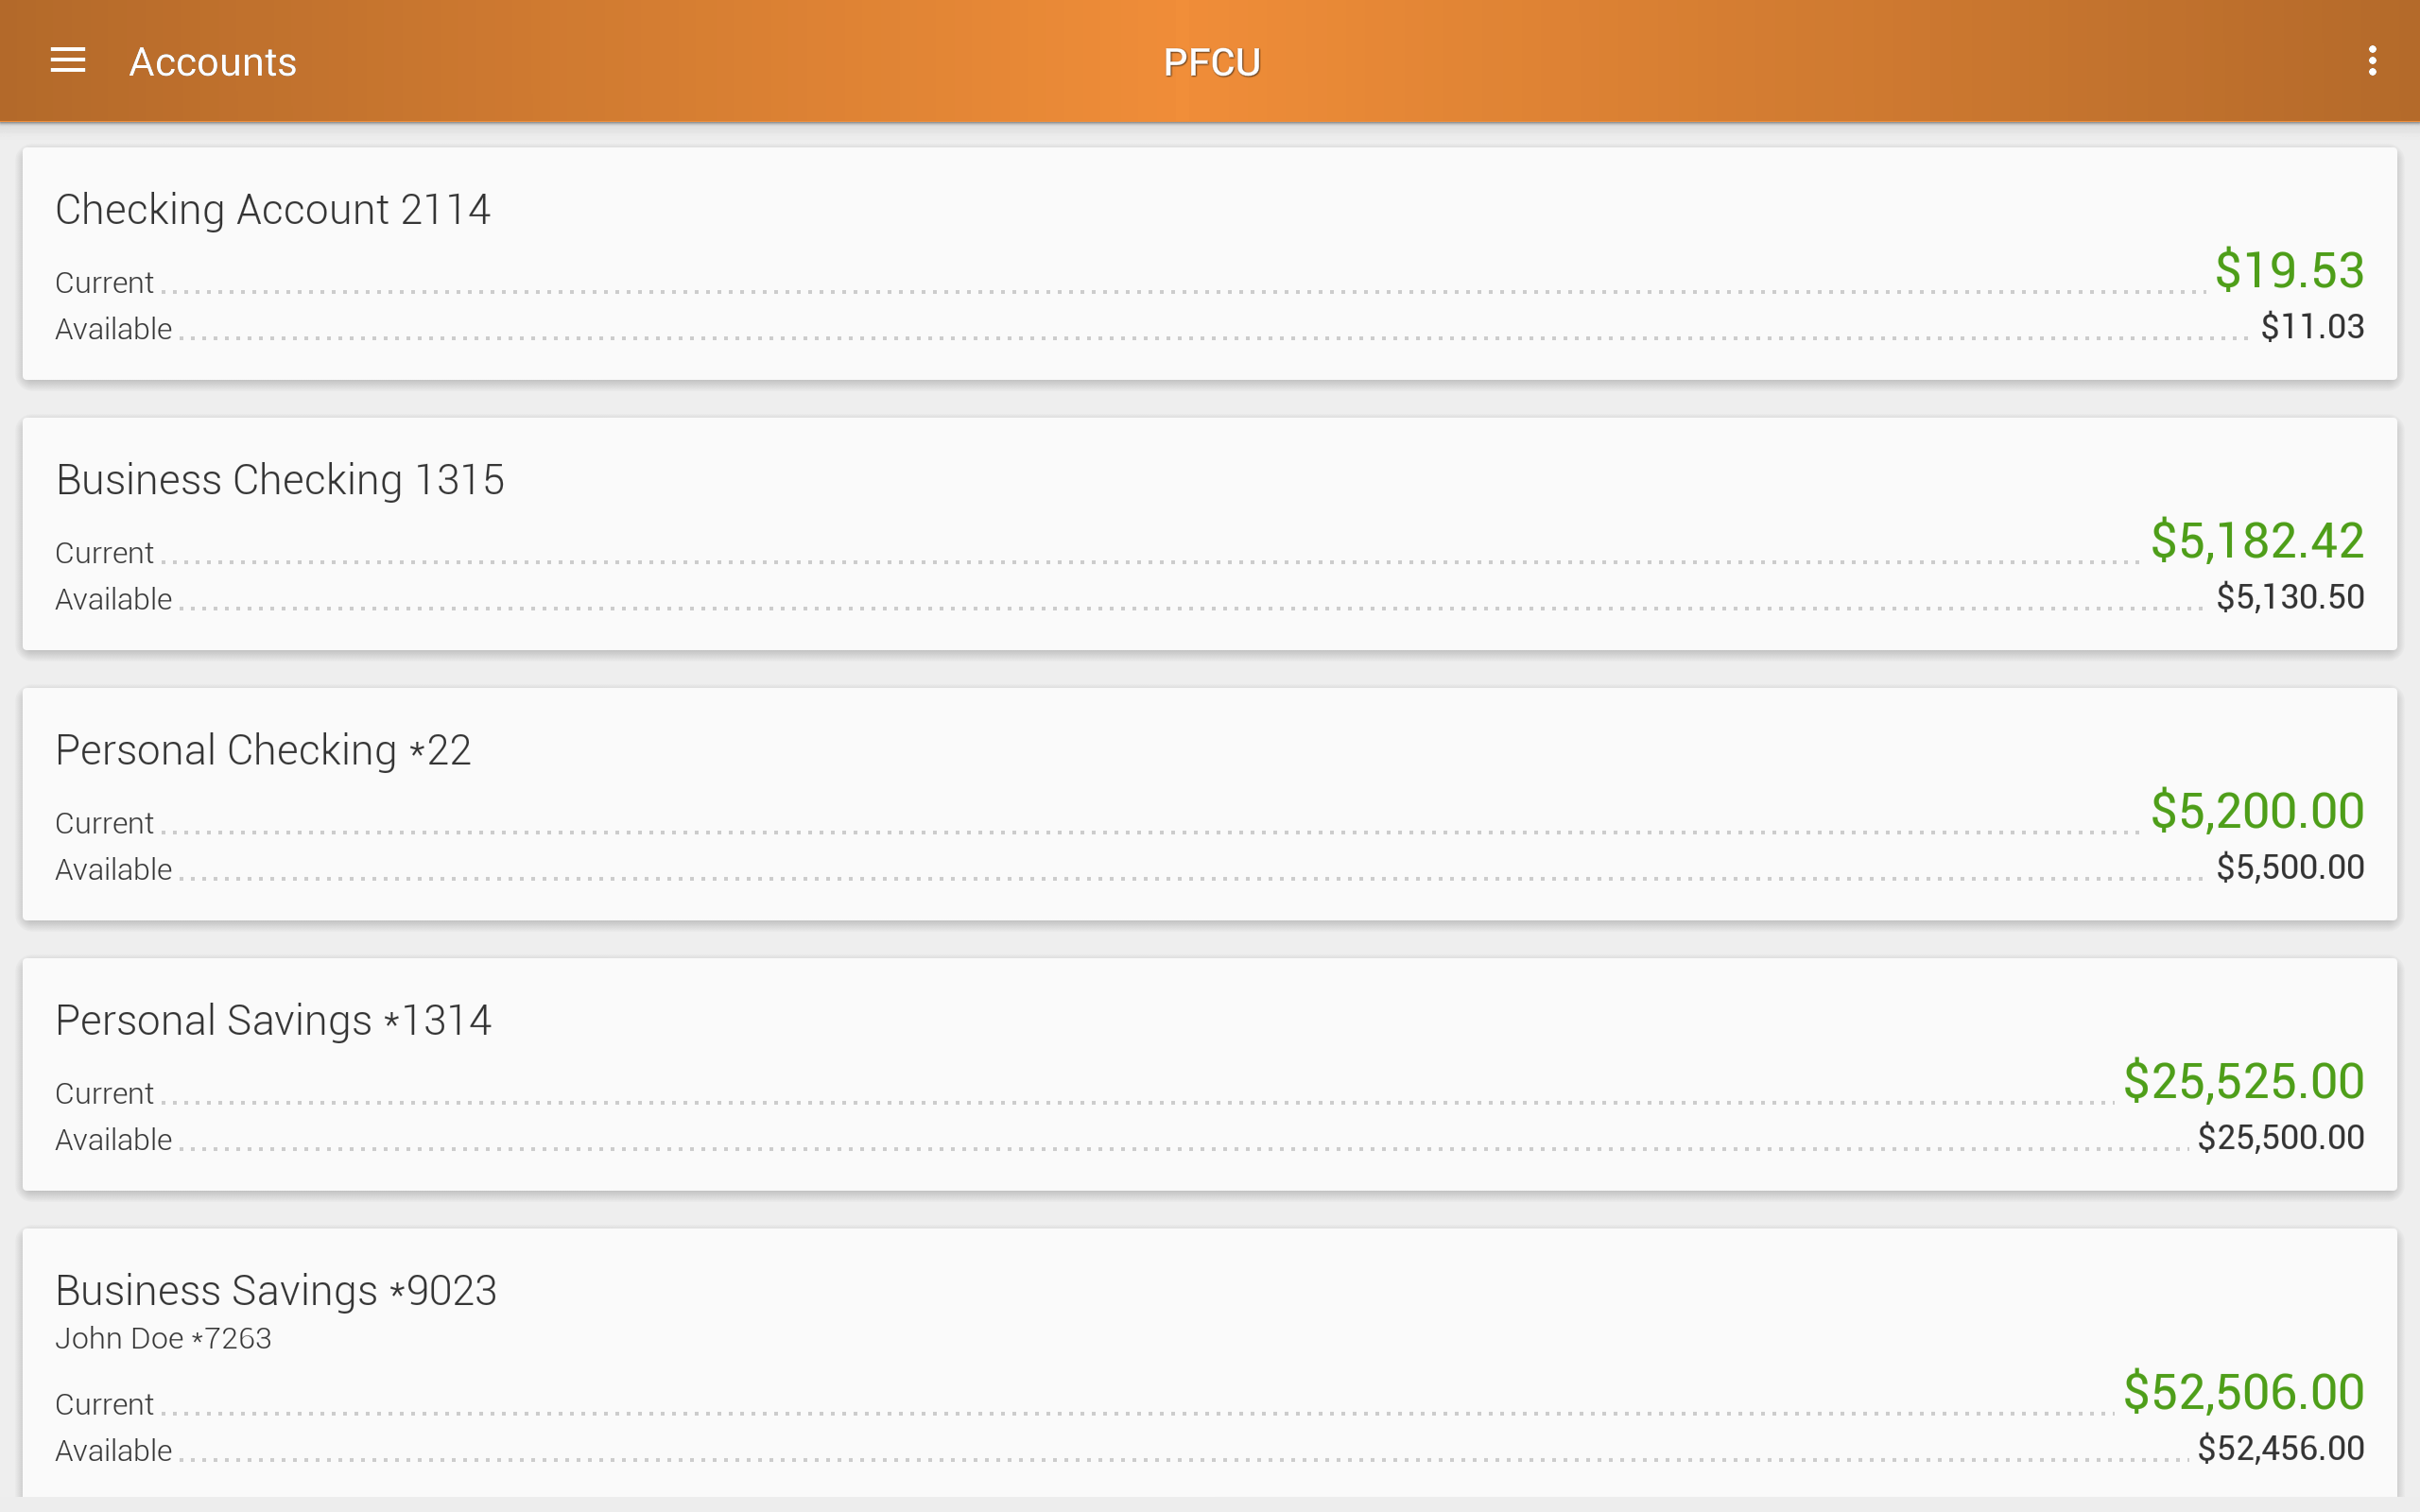Screen dimensions: 2420x1512
Task: Select the Accounts header label
Action: (x=212, y=62)
